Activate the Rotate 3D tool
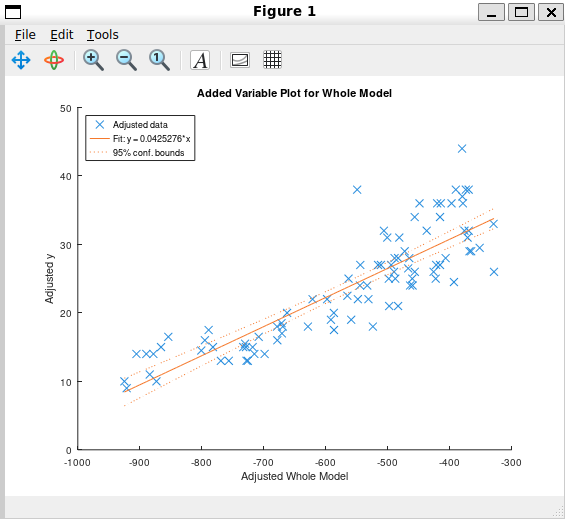565x519 pixels. pyautogui.click(x=54, y=60)
